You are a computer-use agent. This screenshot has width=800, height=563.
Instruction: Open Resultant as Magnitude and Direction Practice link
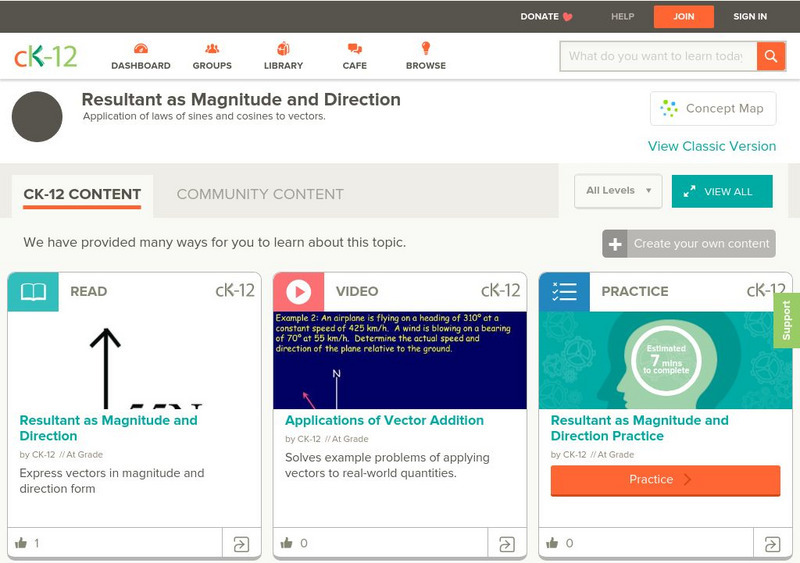[640, 428]
